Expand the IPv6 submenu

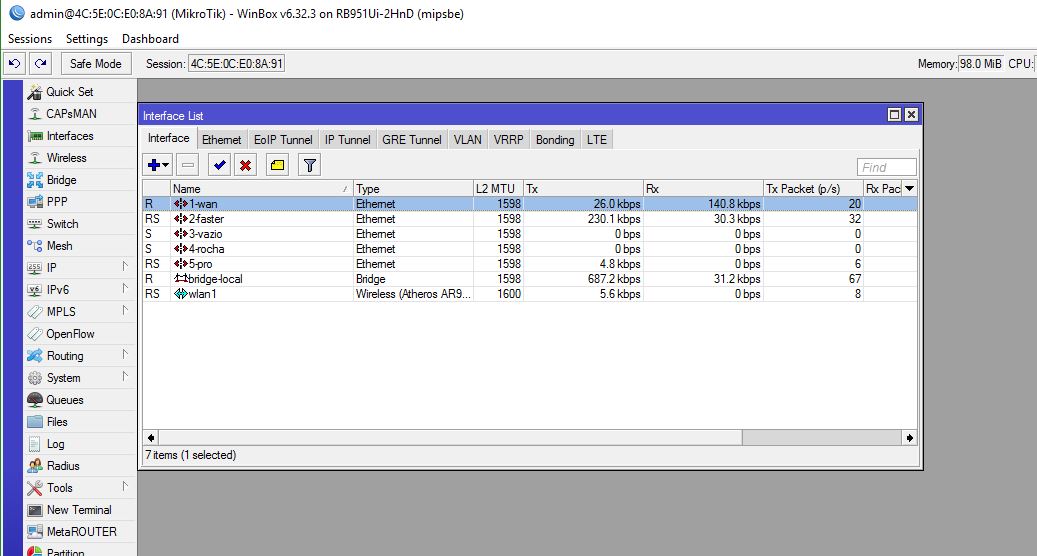point(79,290)
